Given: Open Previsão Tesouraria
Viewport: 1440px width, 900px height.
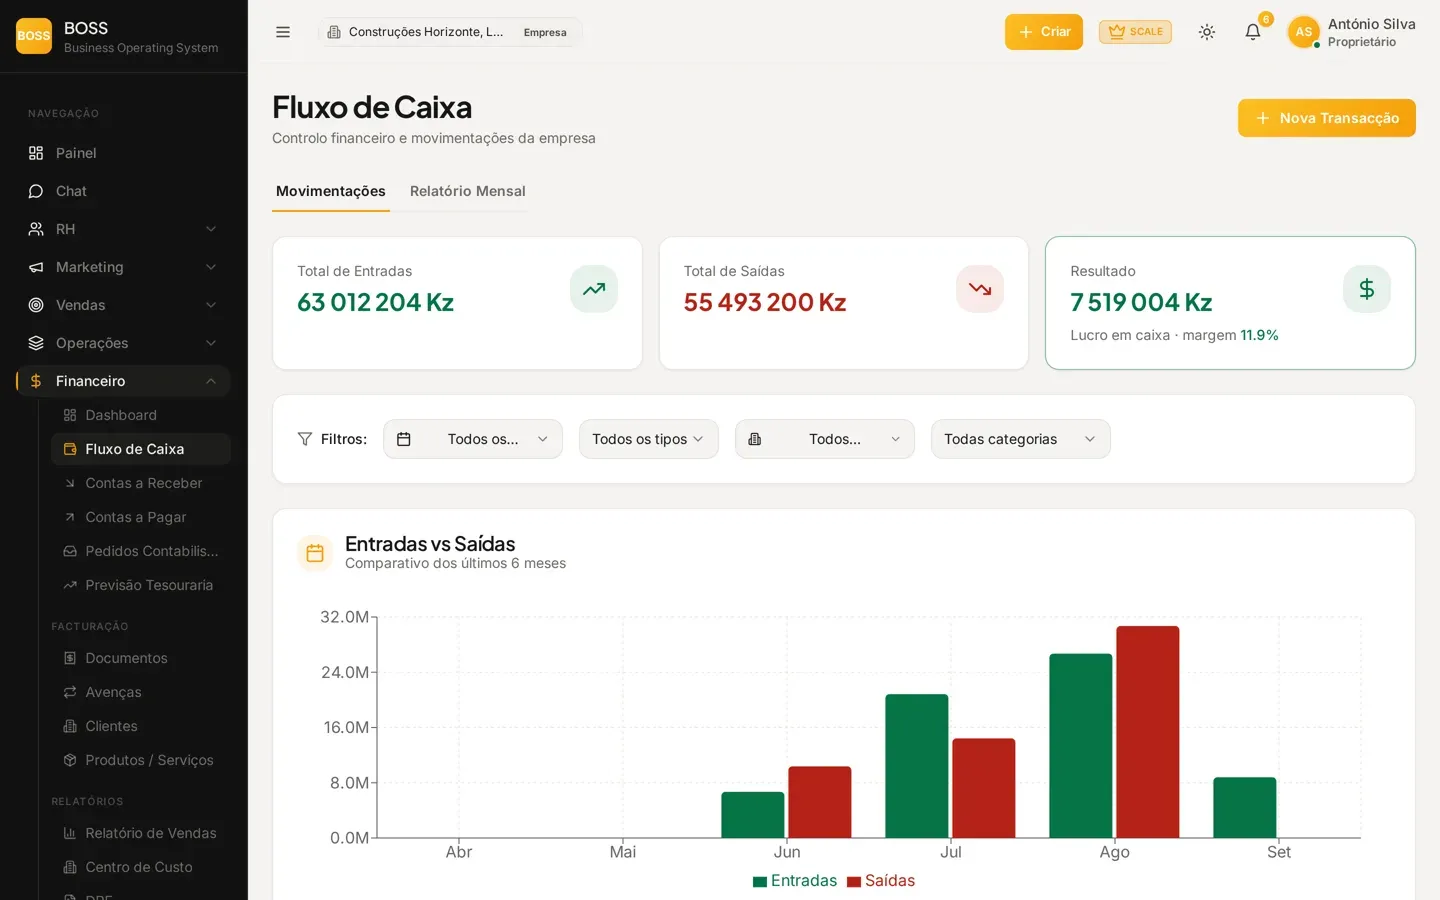Looking at the screenshot, I should pyautogui.click(x=141, y=585).
